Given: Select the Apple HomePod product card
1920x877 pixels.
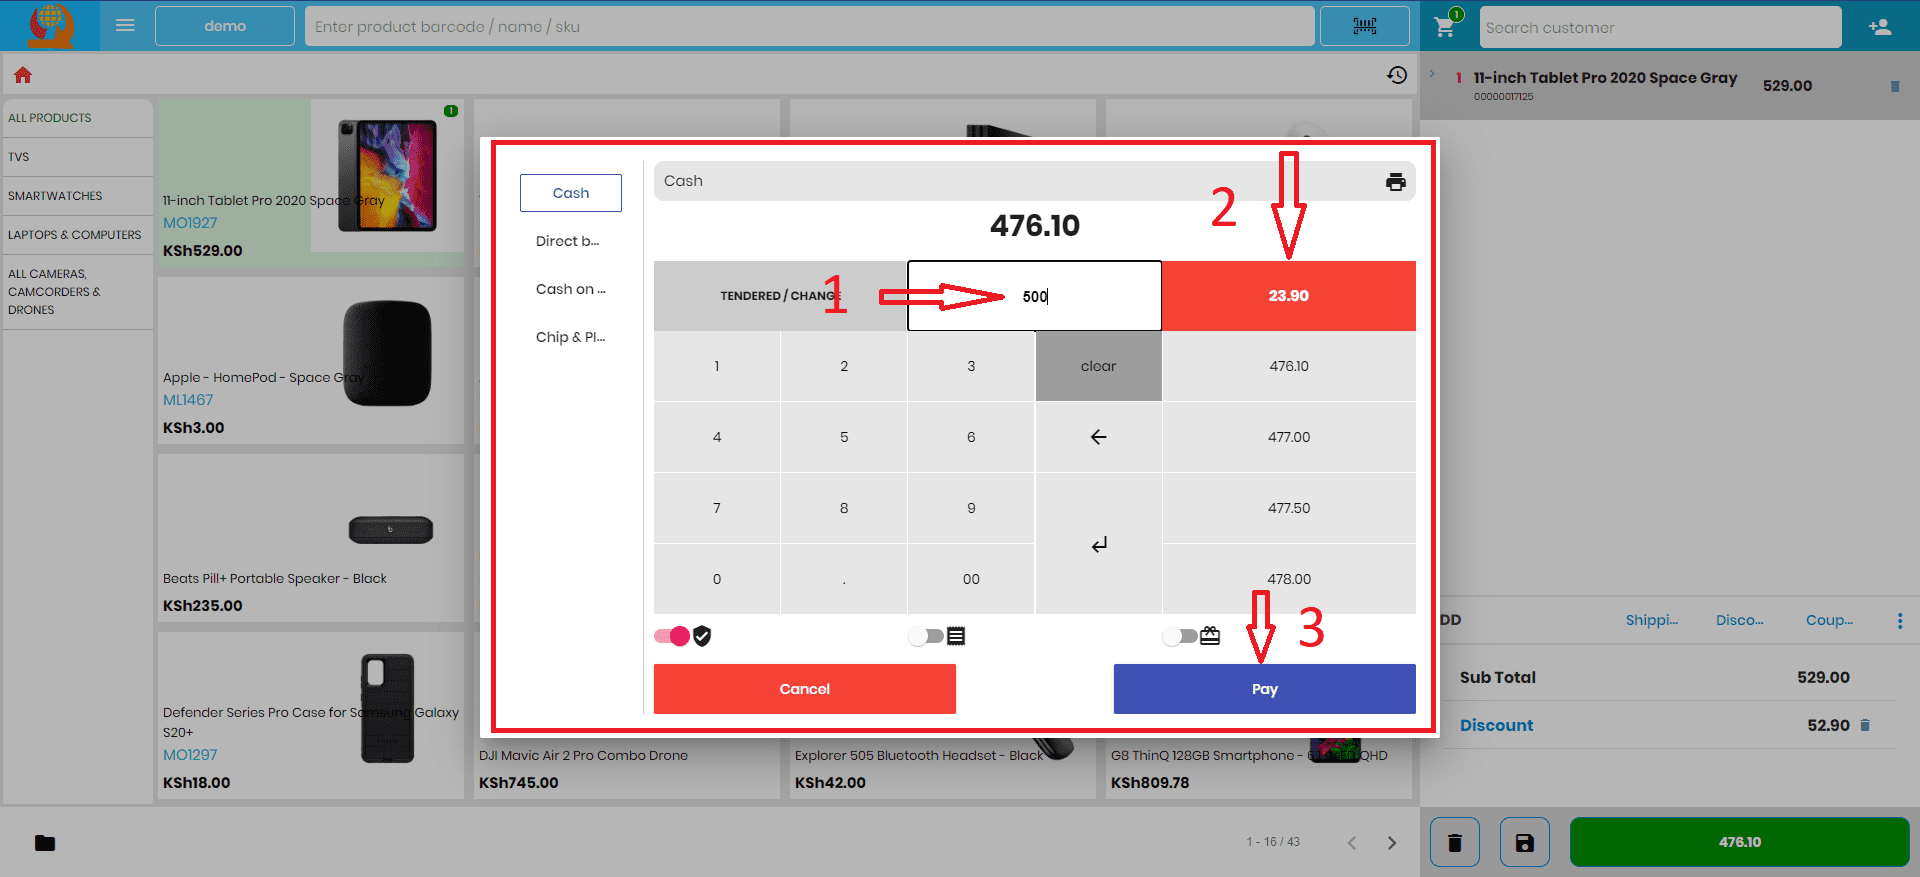Looking at the screenshot, I should click(x=310, y=360).
